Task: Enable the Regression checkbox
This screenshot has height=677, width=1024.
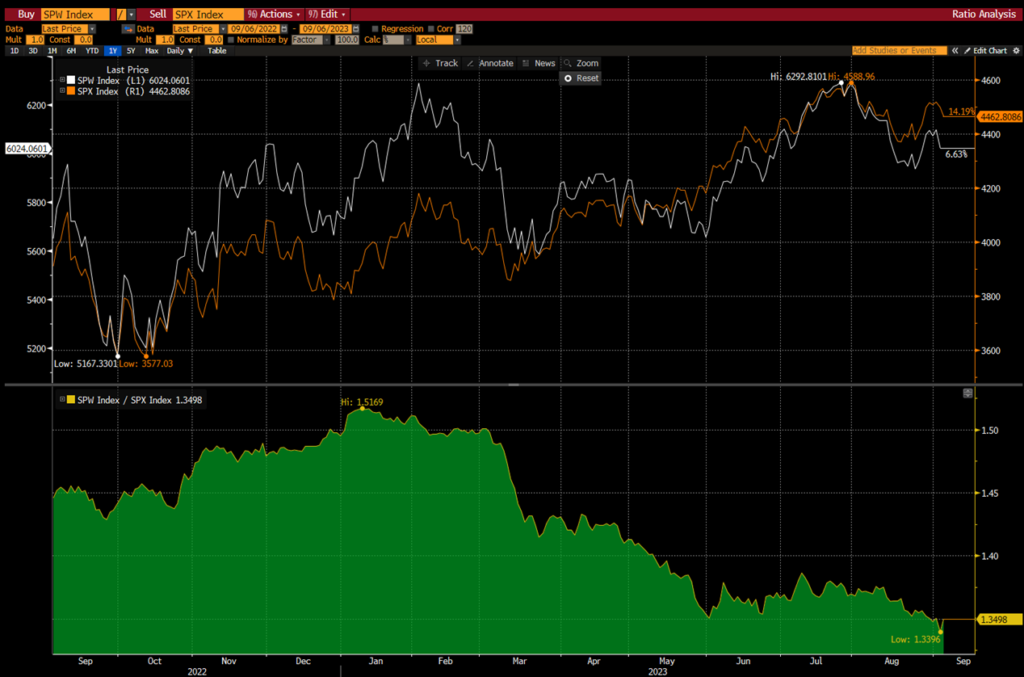Action: point(374,29)
